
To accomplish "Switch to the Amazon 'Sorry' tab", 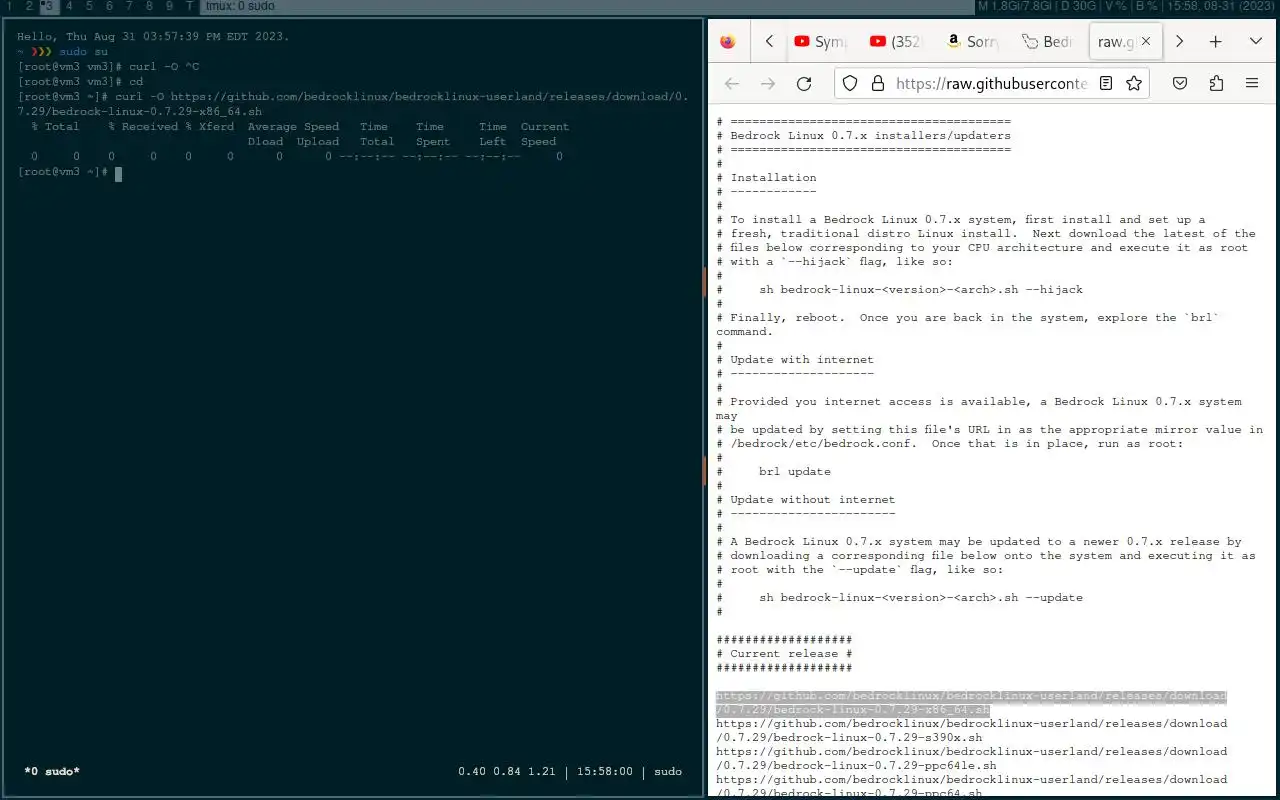I will pyautogui.click(x=973, y=41).
